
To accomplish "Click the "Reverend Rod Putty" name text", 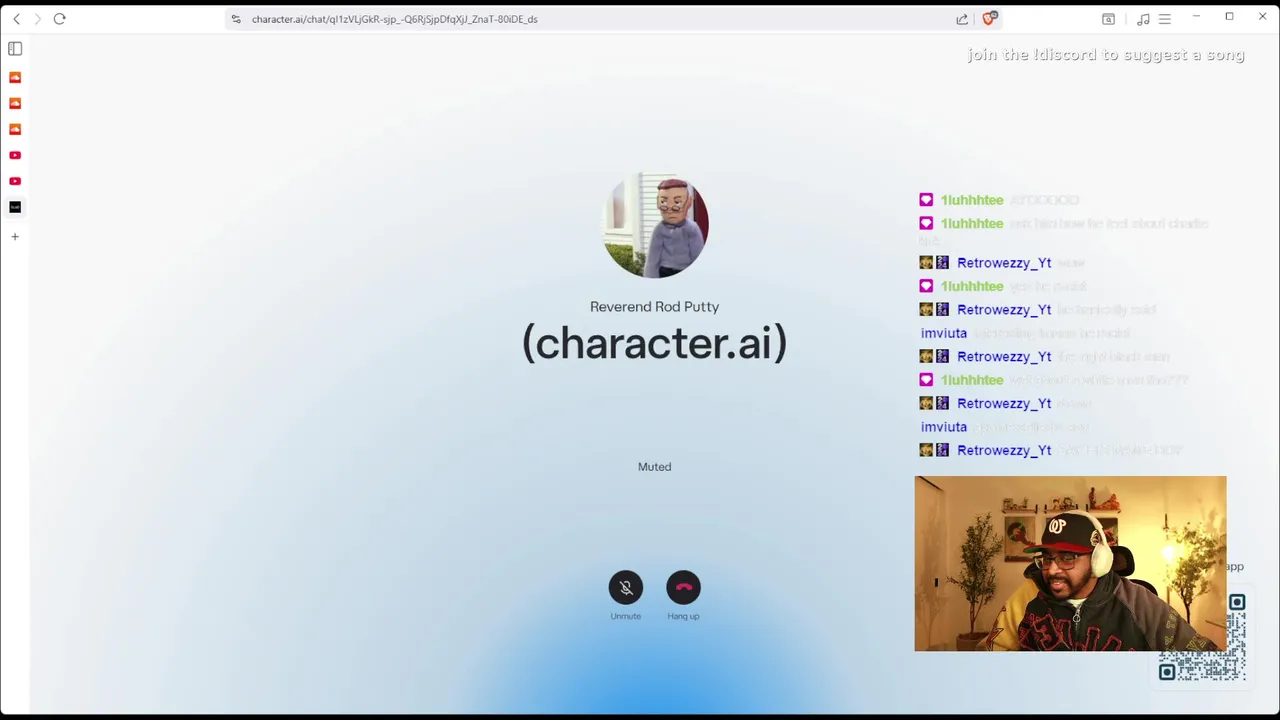I will pos(655,307).
